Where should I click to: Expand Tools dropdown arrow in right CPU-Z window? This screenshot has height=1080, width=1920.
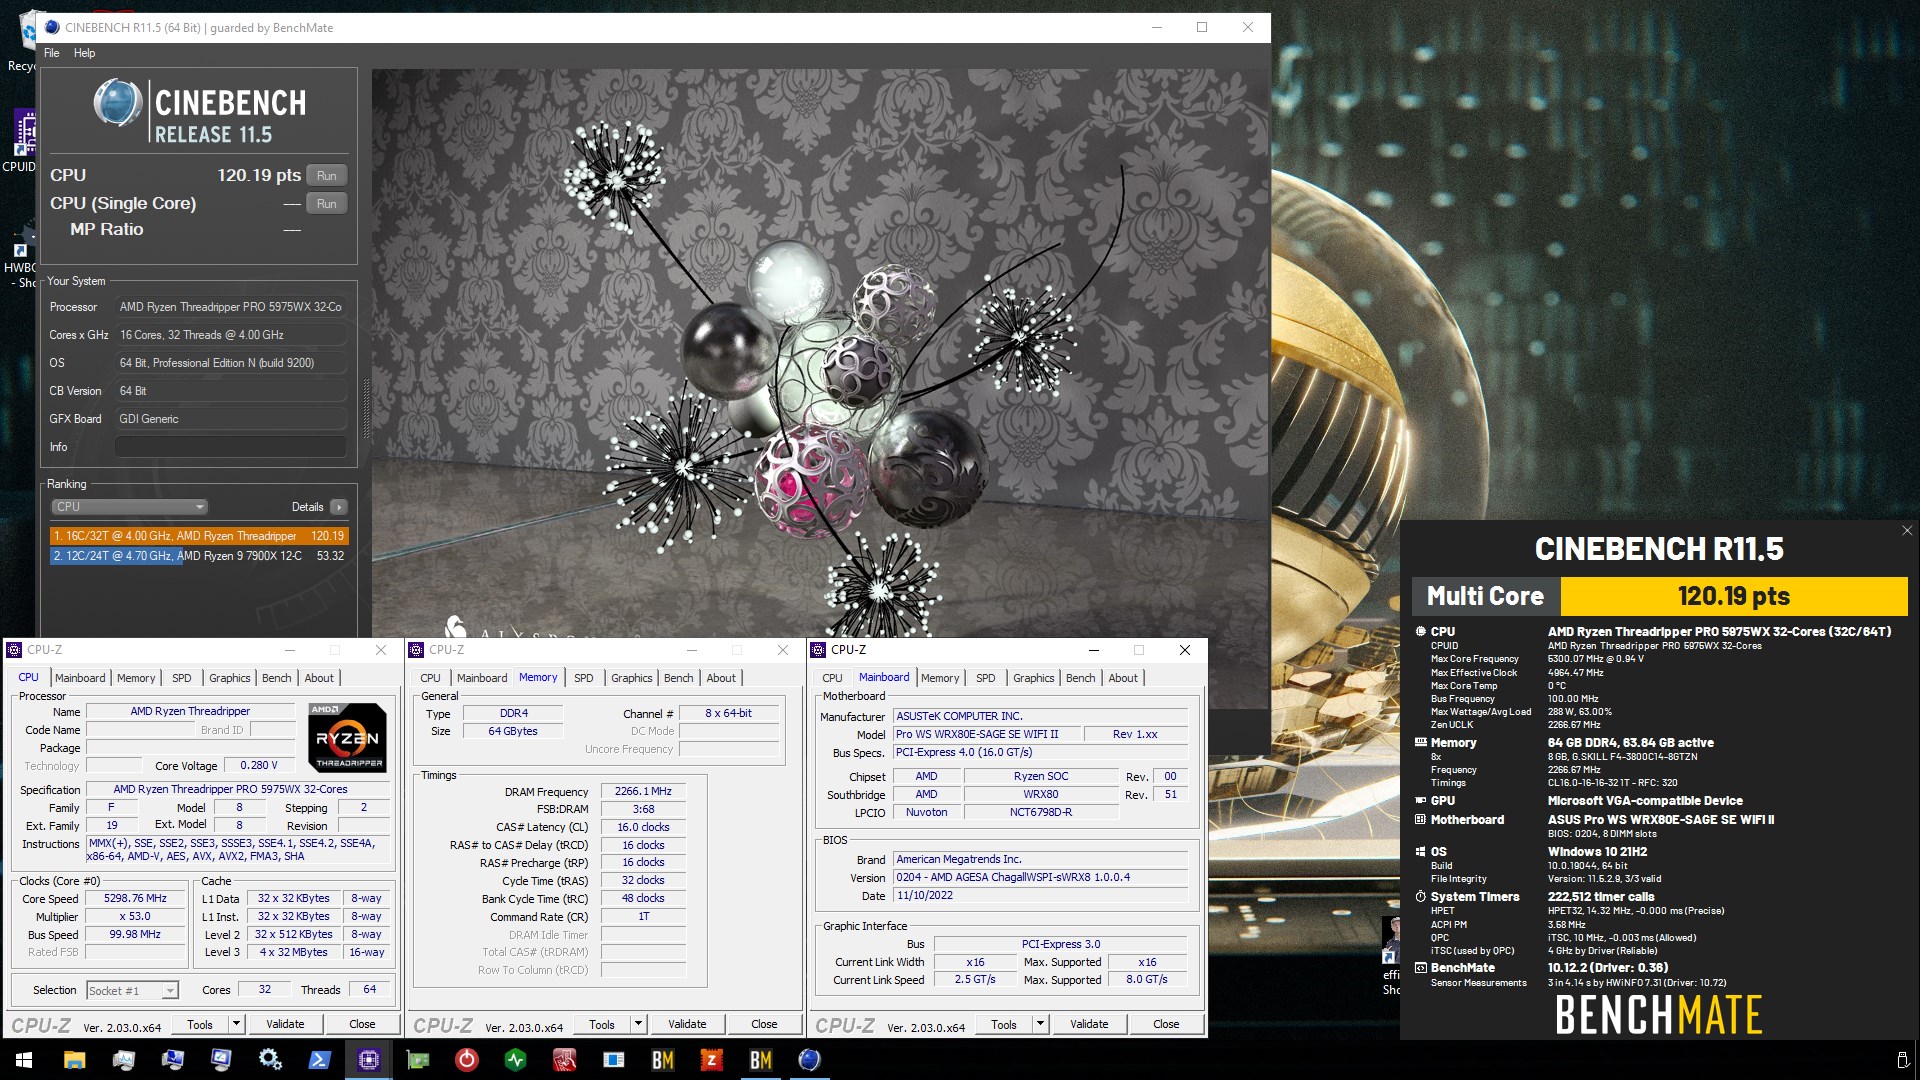(1040, 1024)
